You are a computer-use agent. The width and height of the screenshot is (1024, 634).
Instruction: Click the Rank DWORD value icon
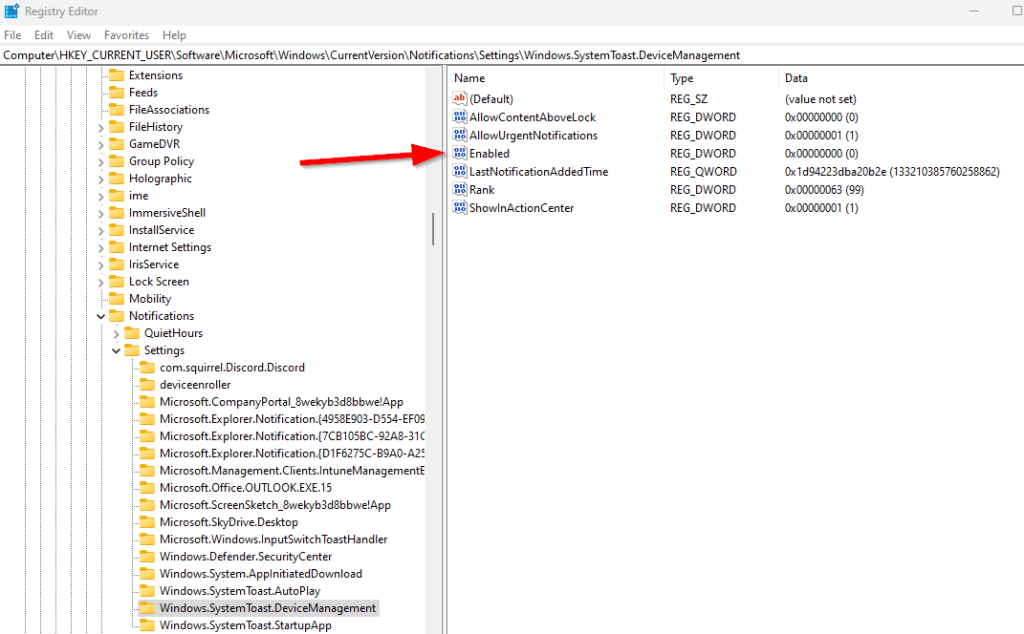point(460,190)
